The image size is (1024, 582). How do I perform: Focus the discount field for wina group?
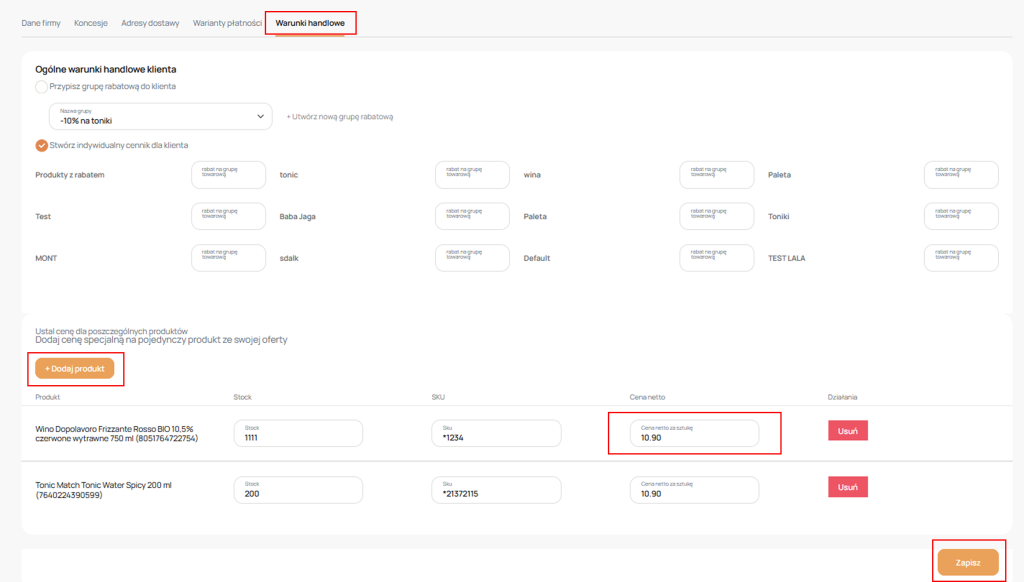(x=716, y=175)
